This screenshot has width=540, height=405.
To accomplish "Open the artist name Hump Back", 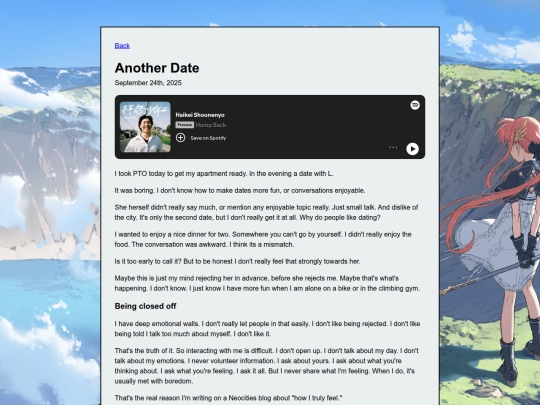I will 211,125.
